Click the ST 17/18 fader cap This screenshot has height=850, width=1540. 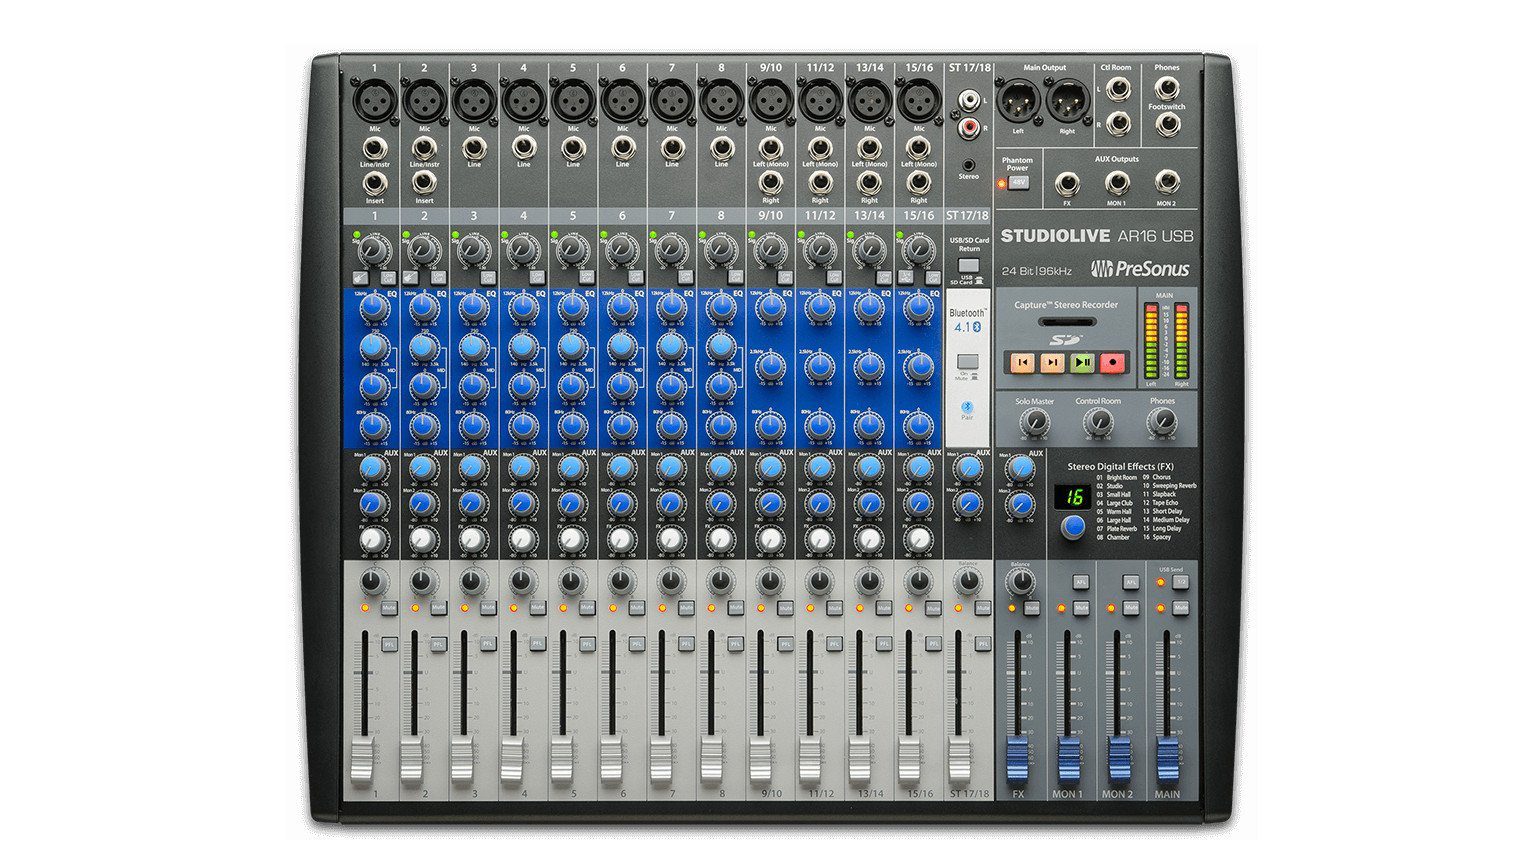[x=959, y=761]
